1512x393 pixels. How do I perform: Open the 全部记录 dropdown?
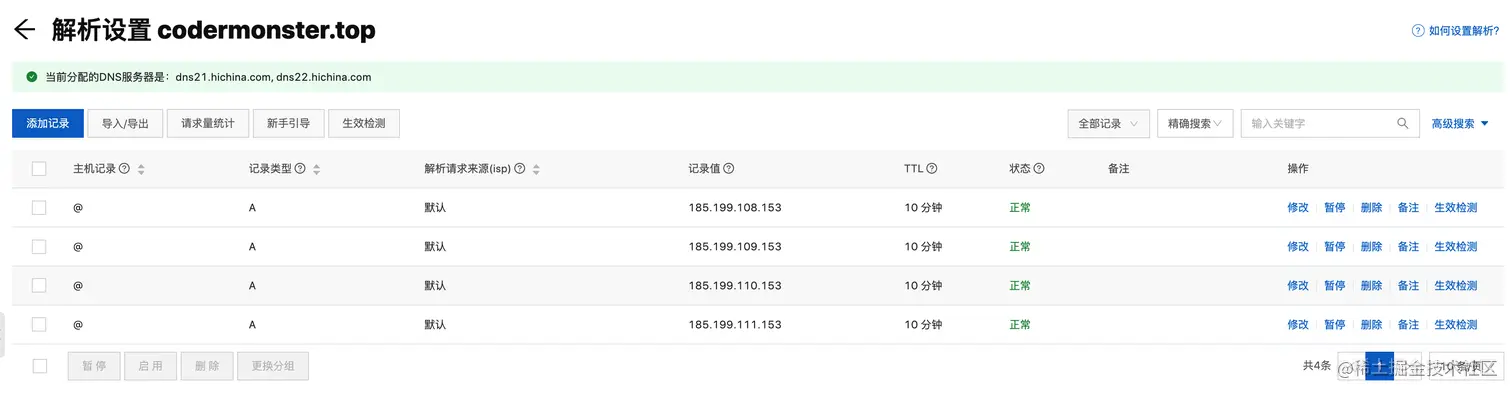1108,124
